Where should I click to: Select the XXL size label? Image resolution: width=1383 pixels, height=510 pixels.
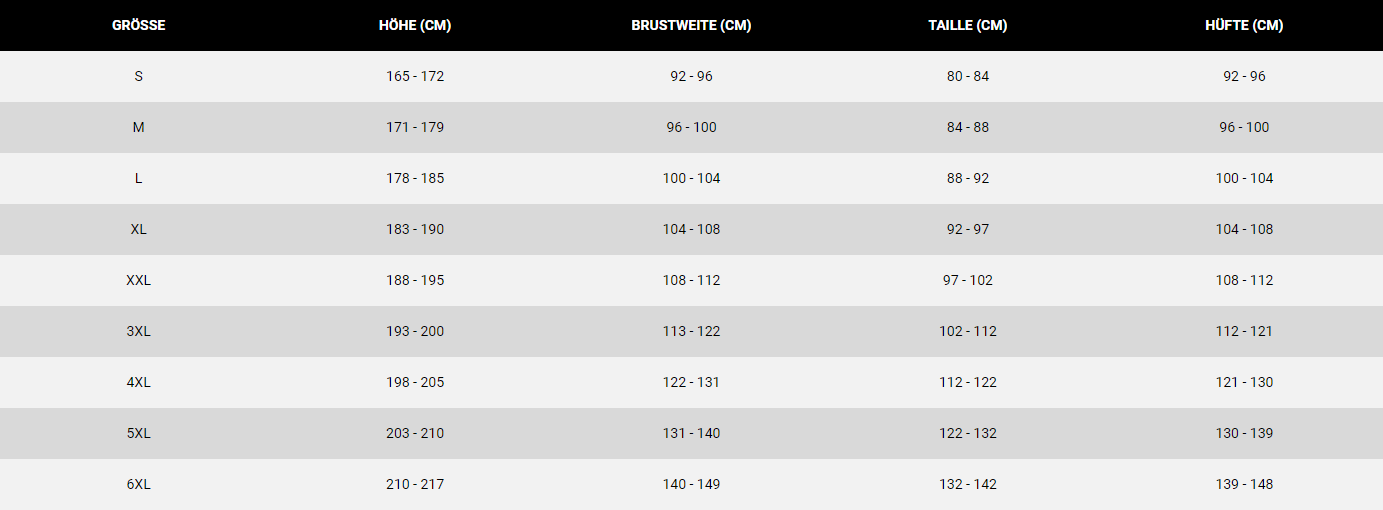pos(138,280)
